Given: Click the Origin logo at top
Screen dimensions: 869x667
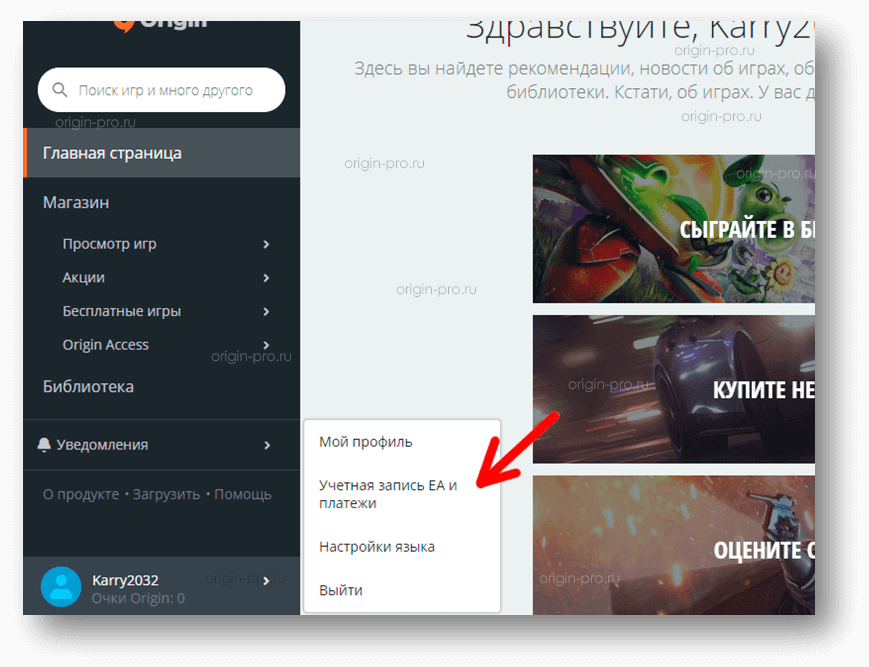Looking at the screenshot, I should click(161, 26).
